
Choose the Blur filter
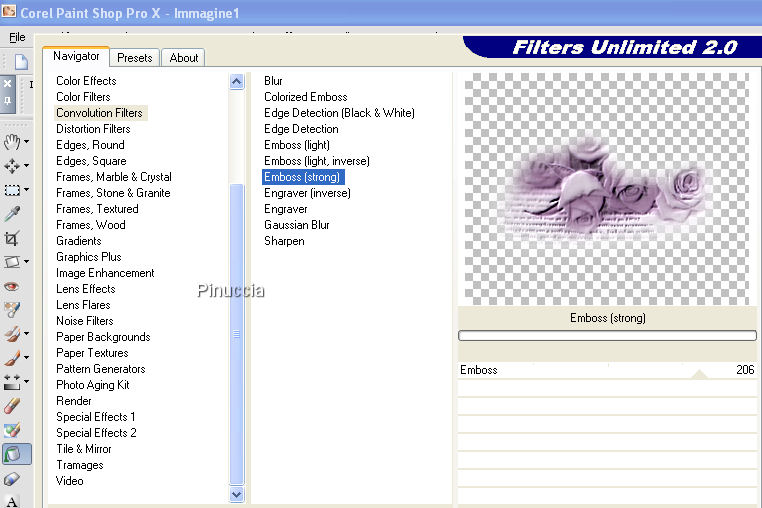coord(273,81)
